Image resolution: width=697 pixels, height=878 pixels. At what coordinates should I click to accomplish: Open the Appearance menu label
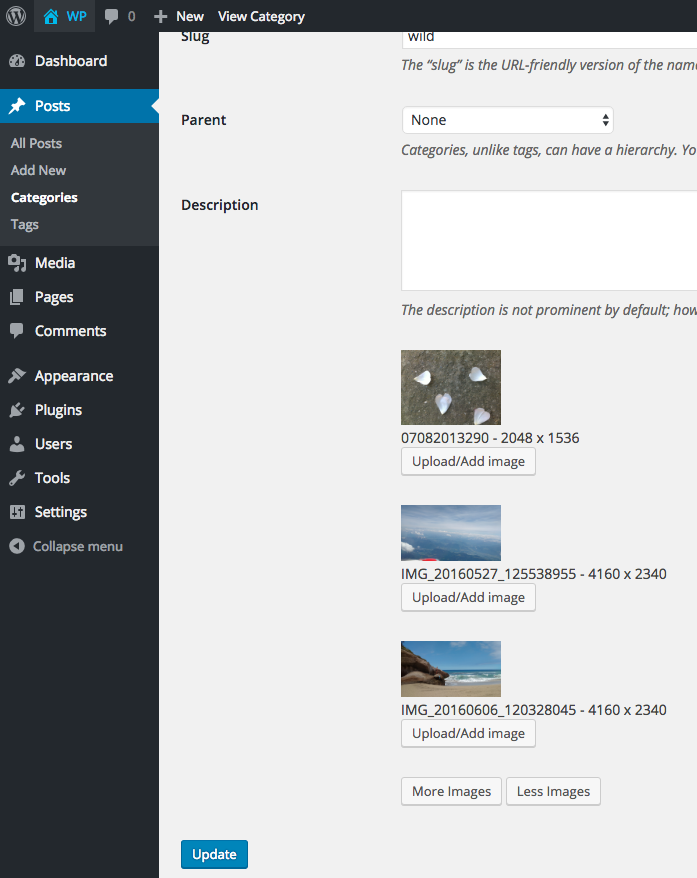click(74, 376)
